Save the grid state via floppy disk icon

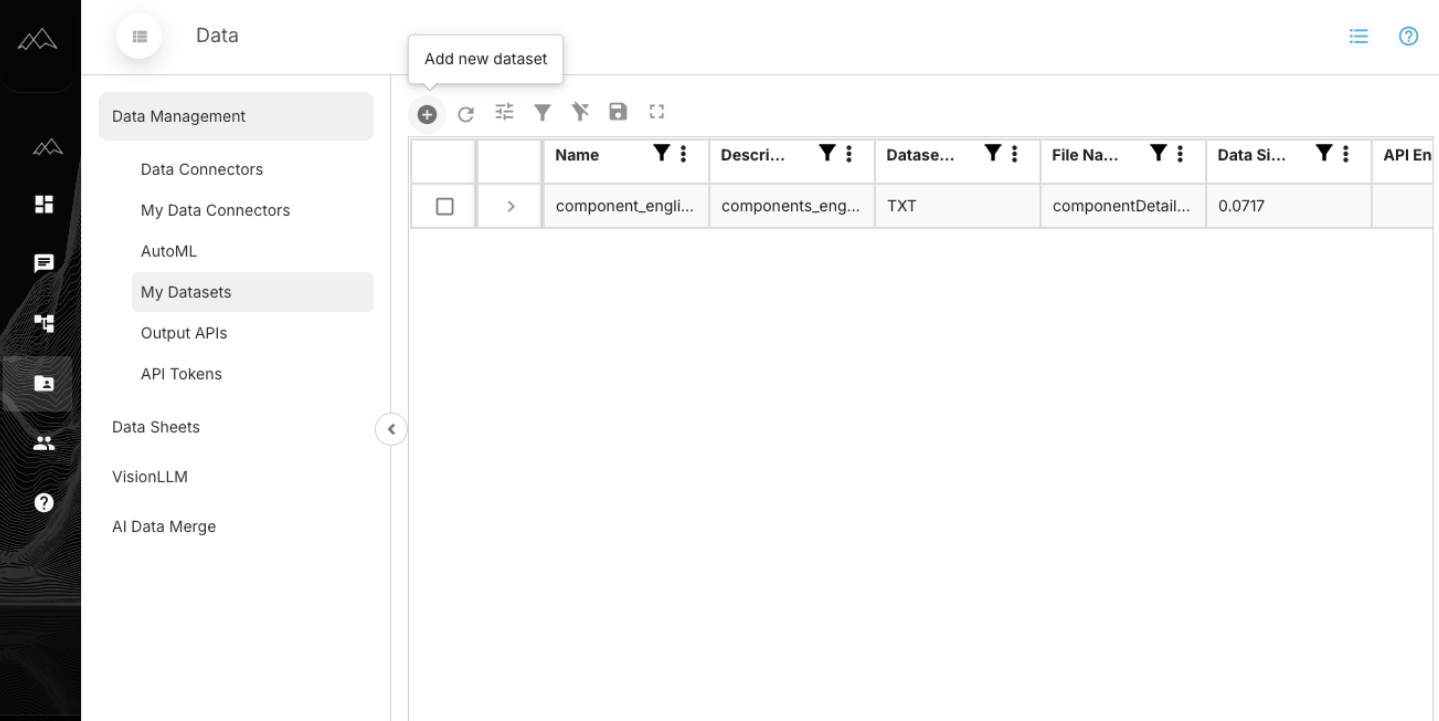click(x=617, y=112)
